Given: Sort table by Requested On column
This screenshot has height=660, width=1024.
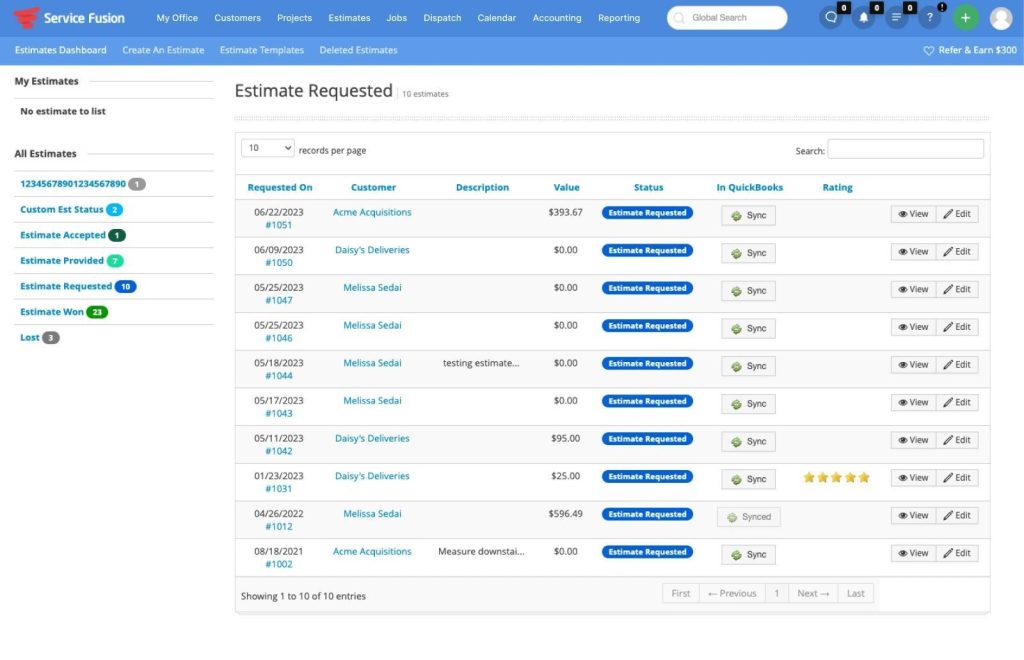Looking at the screenshot, I should coord(280,187).
